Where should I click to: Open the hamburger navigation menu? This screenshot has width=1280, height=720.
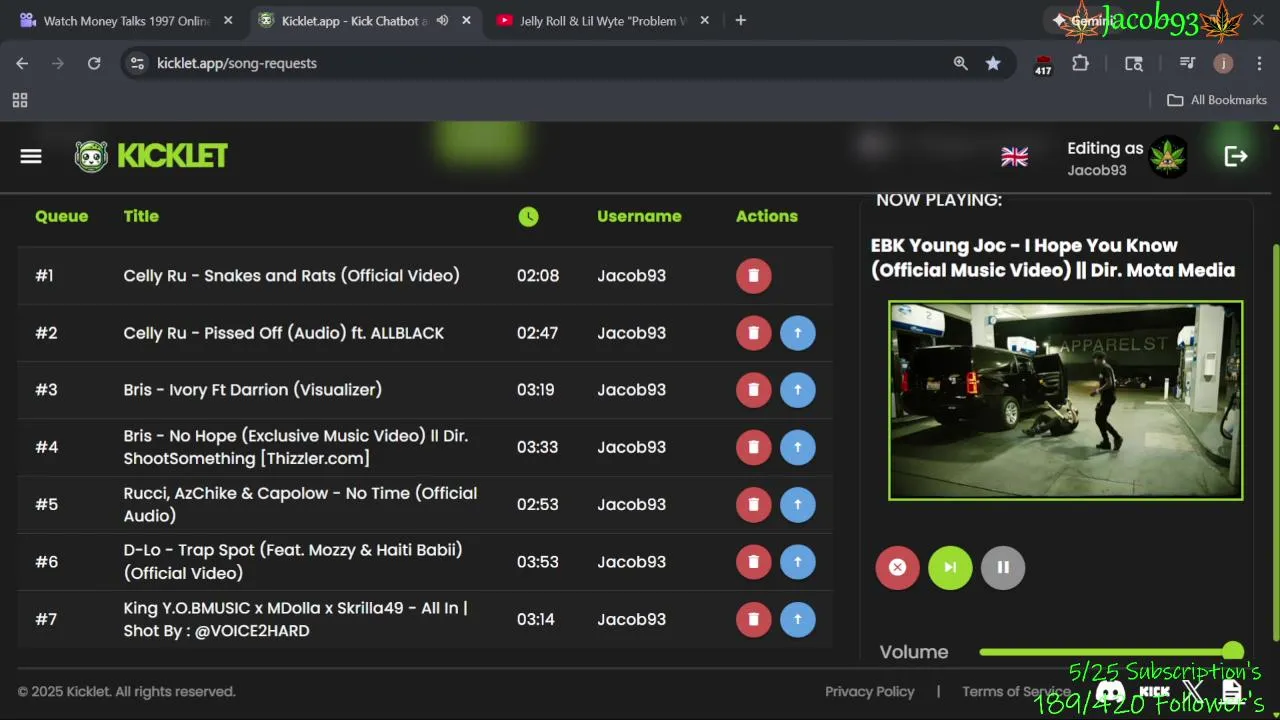point(31,156)
